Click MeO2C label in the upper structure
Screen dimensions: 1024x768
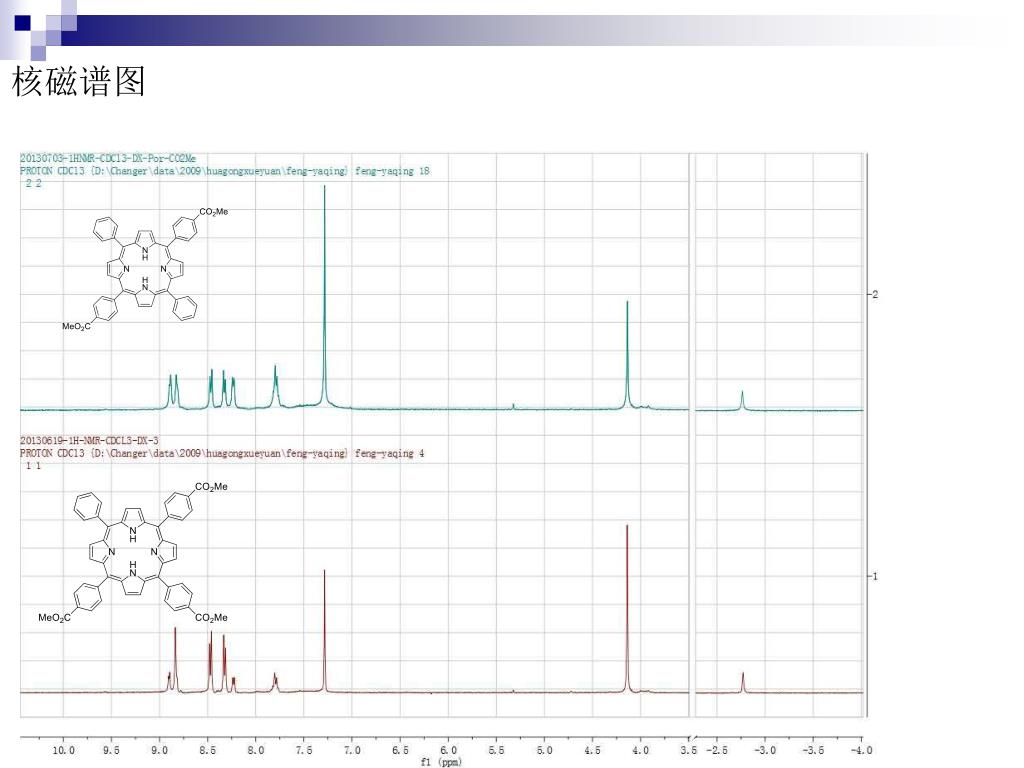76,326
